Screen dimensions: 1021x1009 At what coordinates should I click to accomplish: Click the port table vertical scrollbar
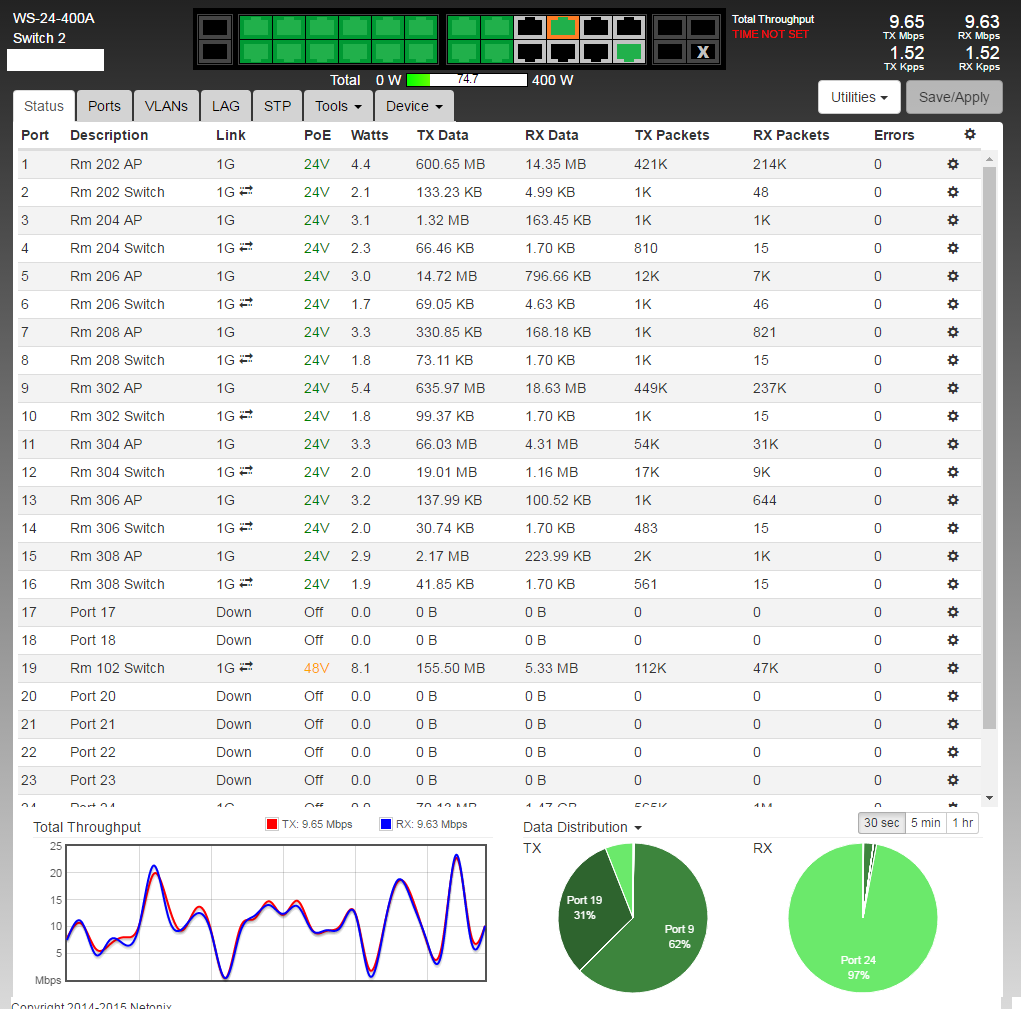pyautogui.click(x=990, y=450)
